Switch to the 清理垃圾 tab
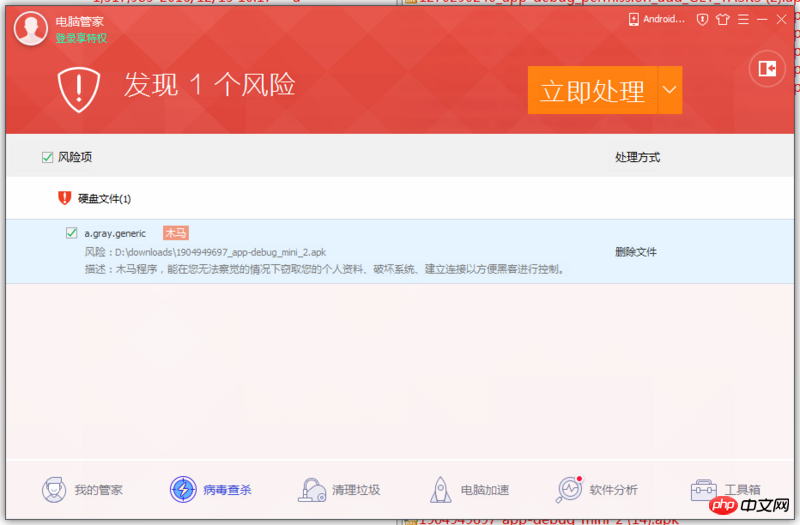 [339, 490]
